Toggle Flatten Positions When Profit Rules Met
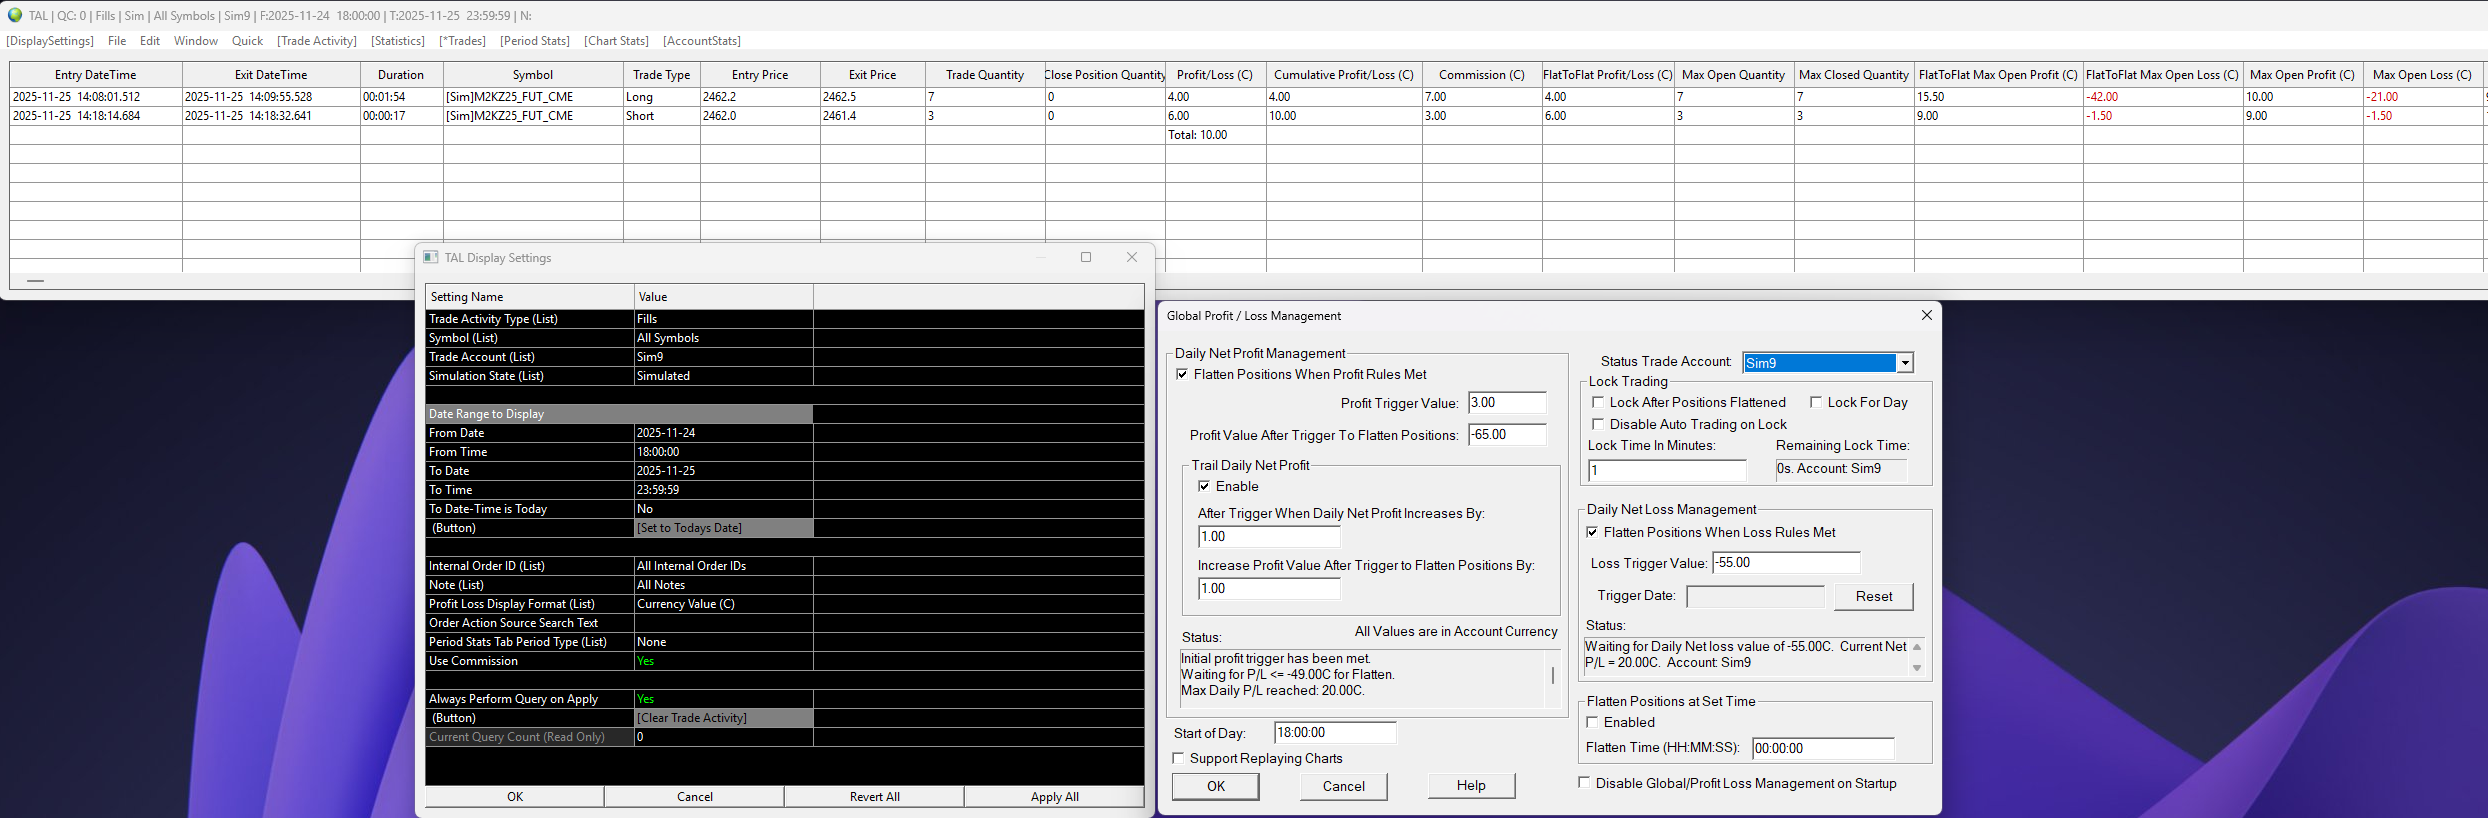Screen dimensions: 2488x818 click(1182, 374)
